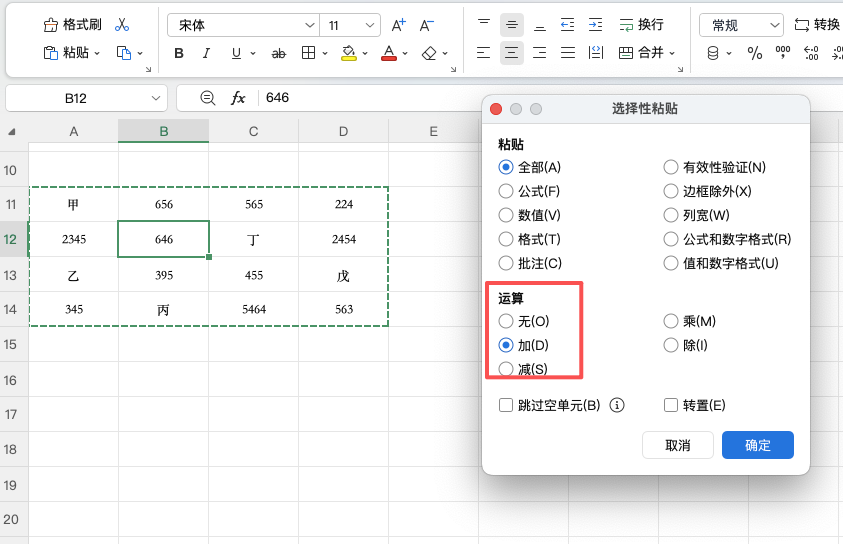Click the Merge (合并) button
Screen dimensions: 843x544
click(641, 53)
